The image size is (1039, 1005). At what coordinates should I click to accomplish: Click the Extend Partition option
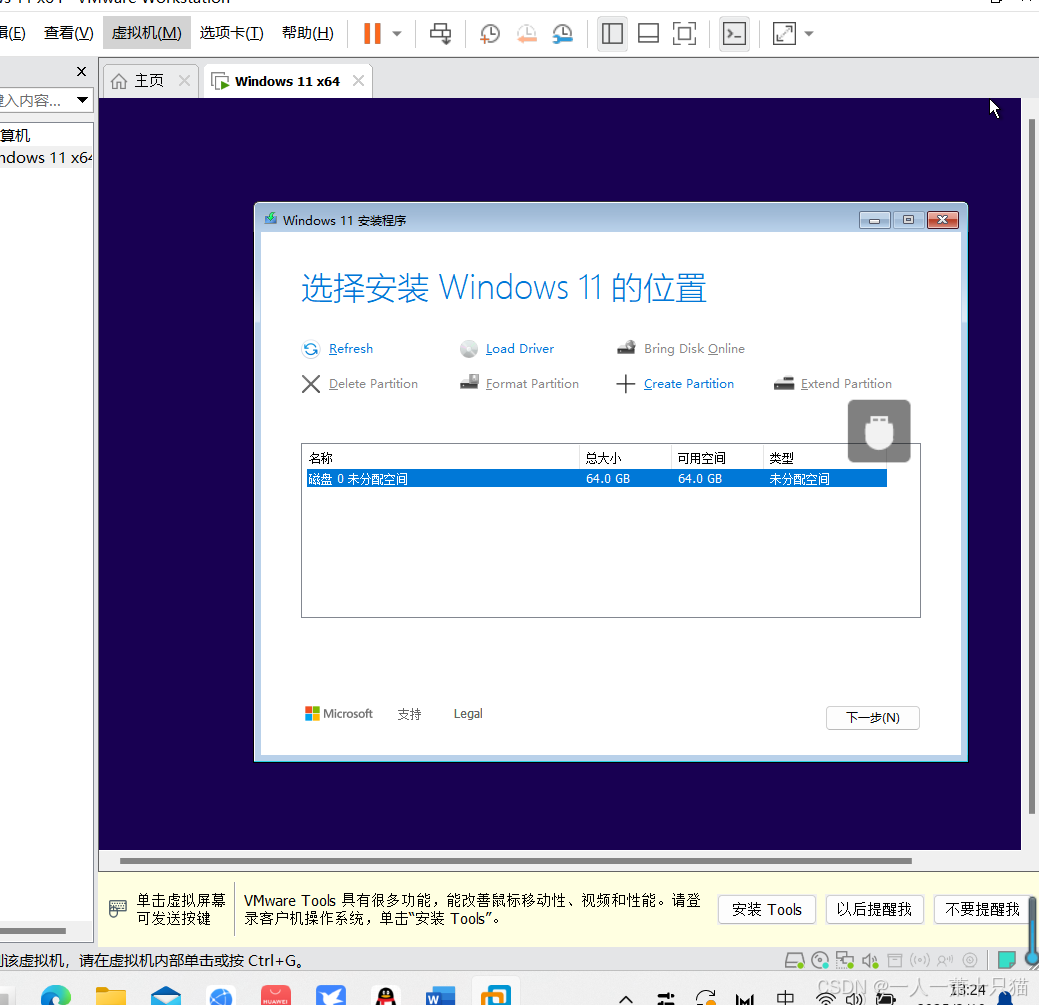pyautogui.click(x=846, y=384)
